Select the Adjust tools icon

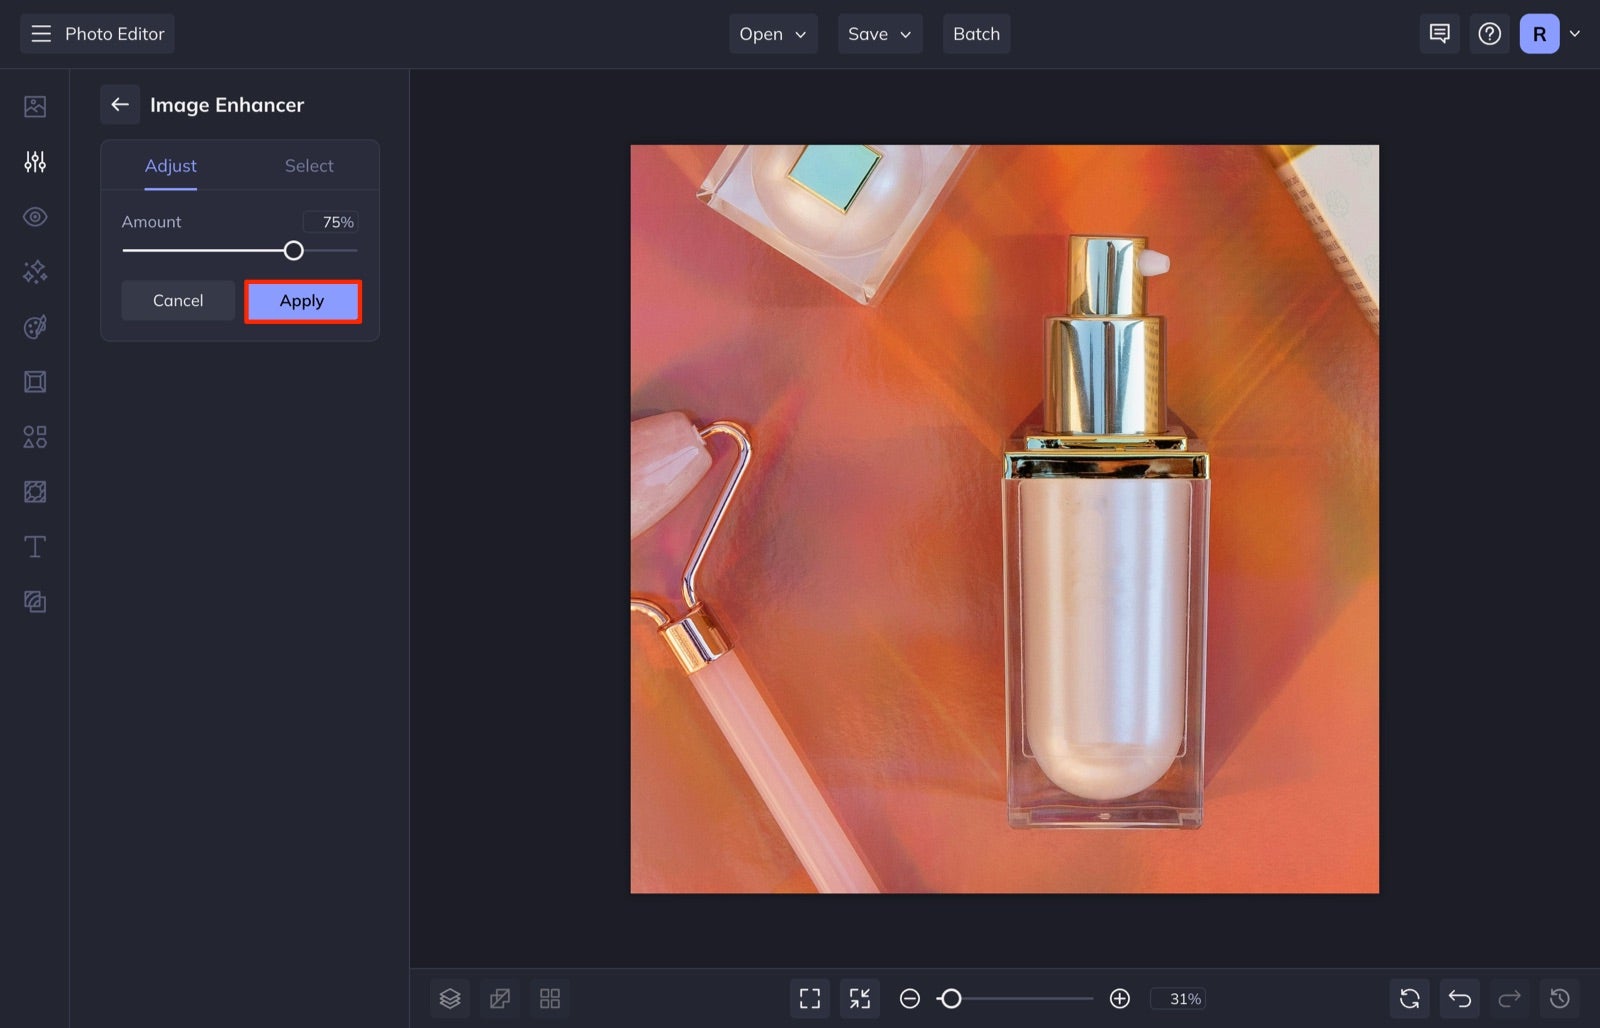[35, 161]
